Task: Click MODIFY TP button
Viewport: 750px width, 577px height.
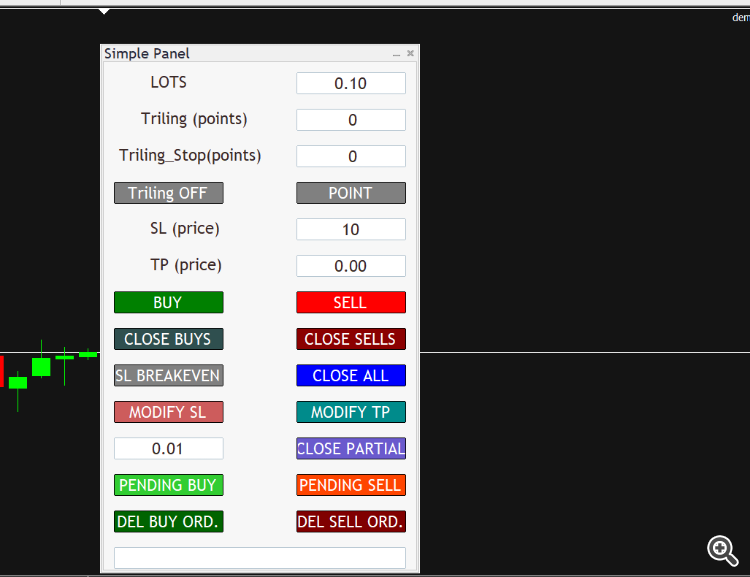Action: pos(351,412)
